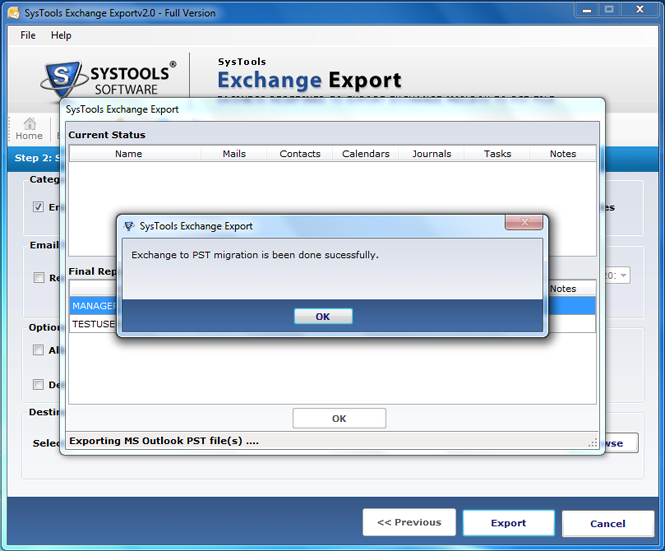Minimize the main SysTools window

coord(587,10)
